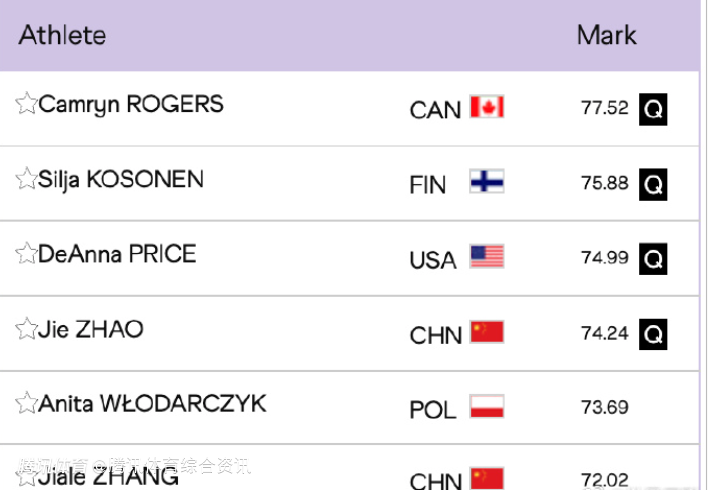Click China flag beside Jie ZHAO
708x490 pixels.
[x=487, y=332]
